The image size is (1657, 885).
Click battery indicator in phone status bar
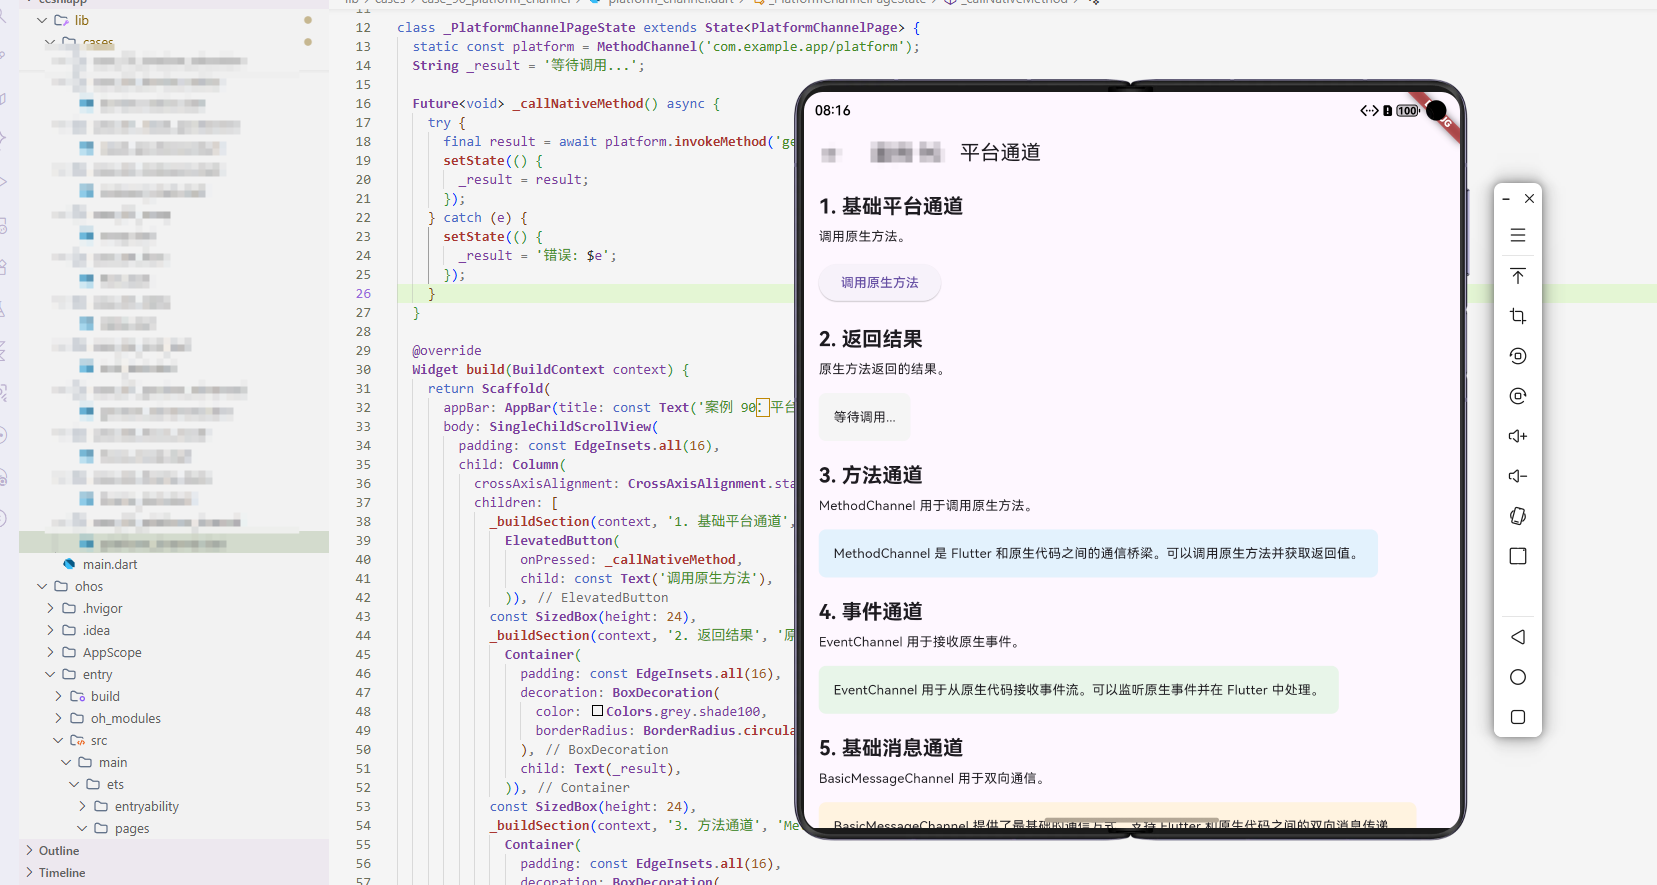[1408, 111]
